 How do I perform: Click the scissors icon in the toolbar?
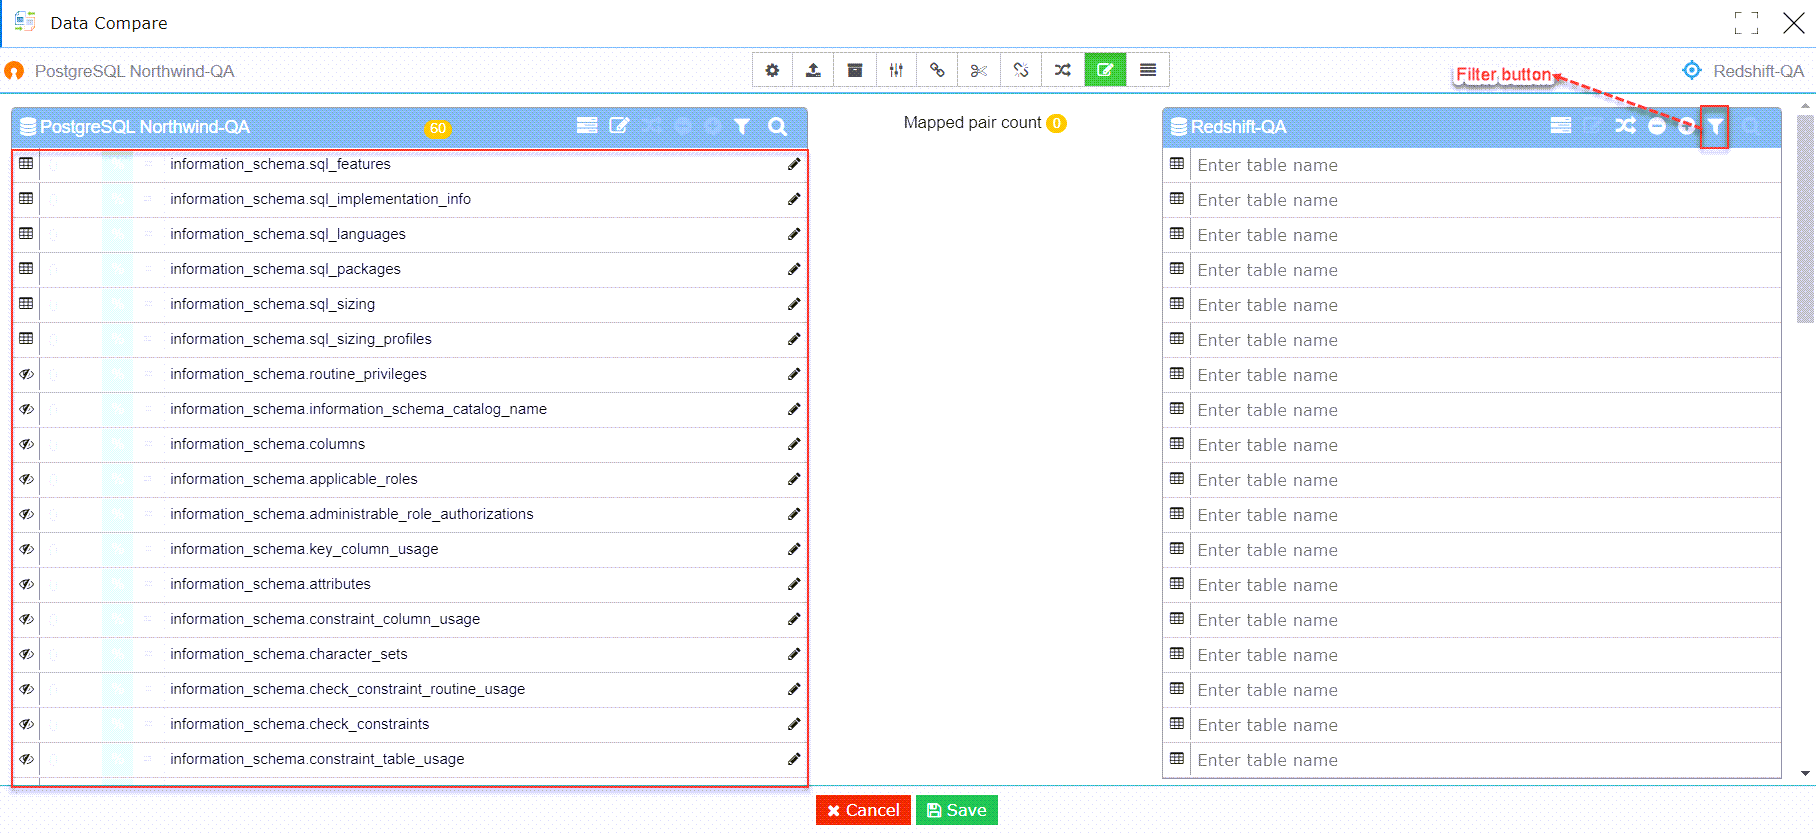tap(979, 70)
